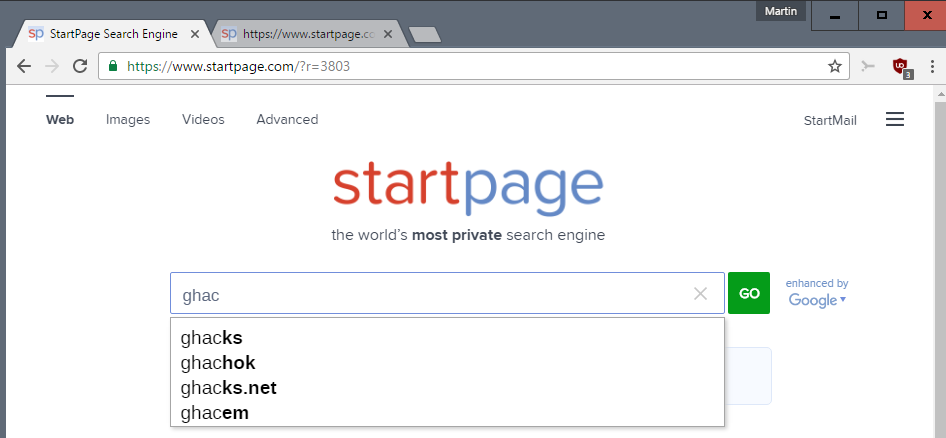Click the Martin profile button

pyautogui.click(x=781, y=11)
